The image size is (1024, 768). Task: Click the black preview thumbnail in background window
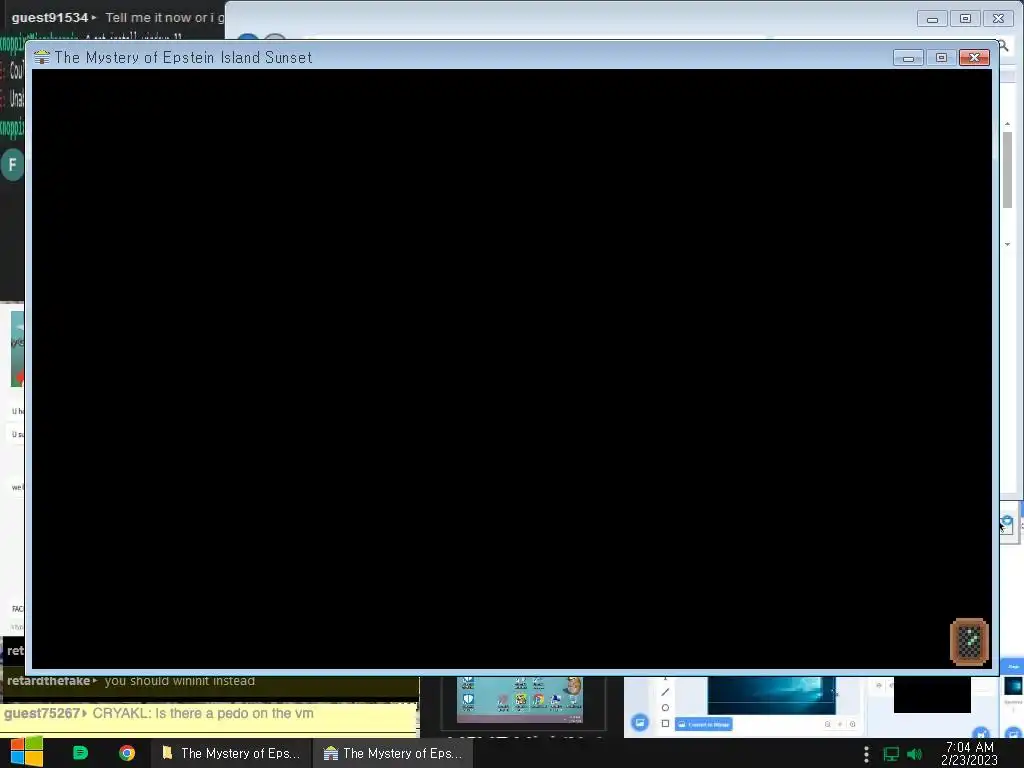click(932, 695)
